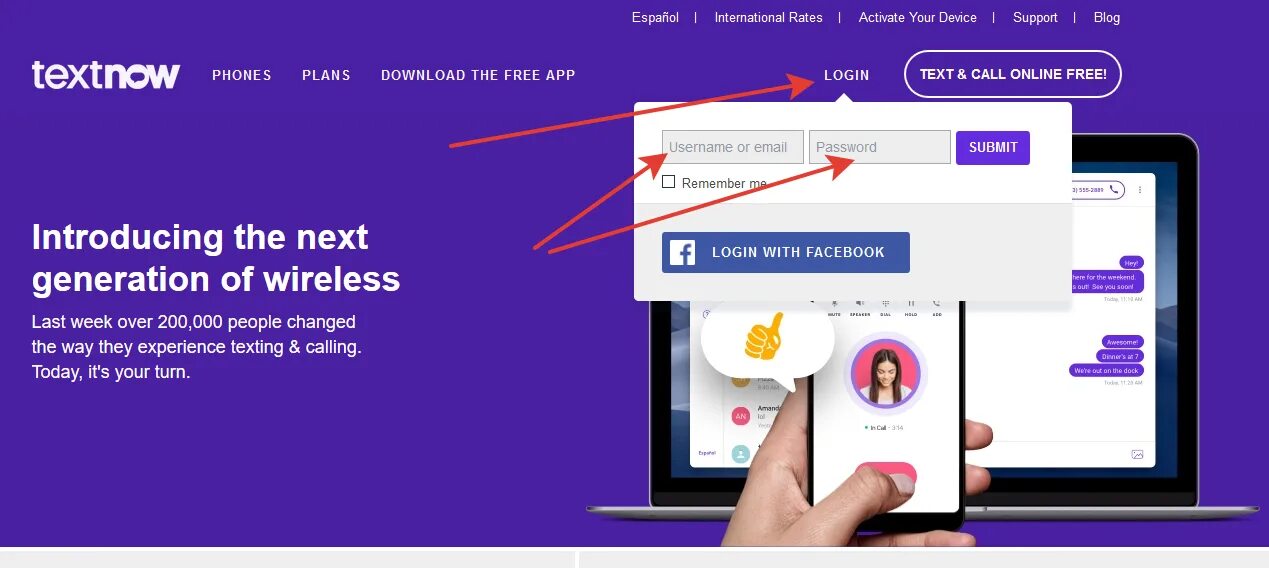Click the attach image icon in laptop chat

click(1137, 454)
